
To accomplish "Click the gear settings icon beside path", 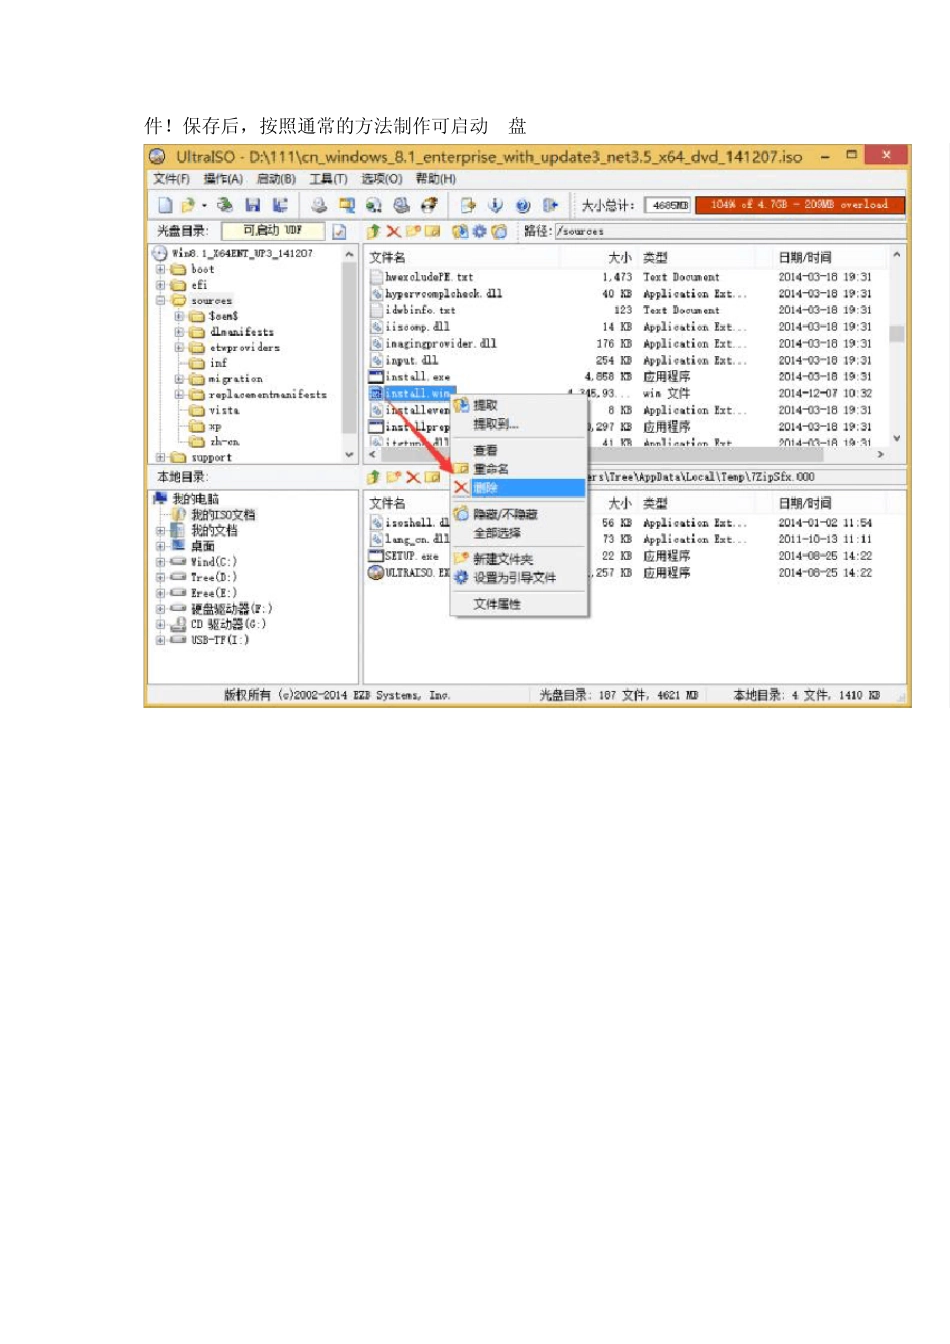I will 479,231.
